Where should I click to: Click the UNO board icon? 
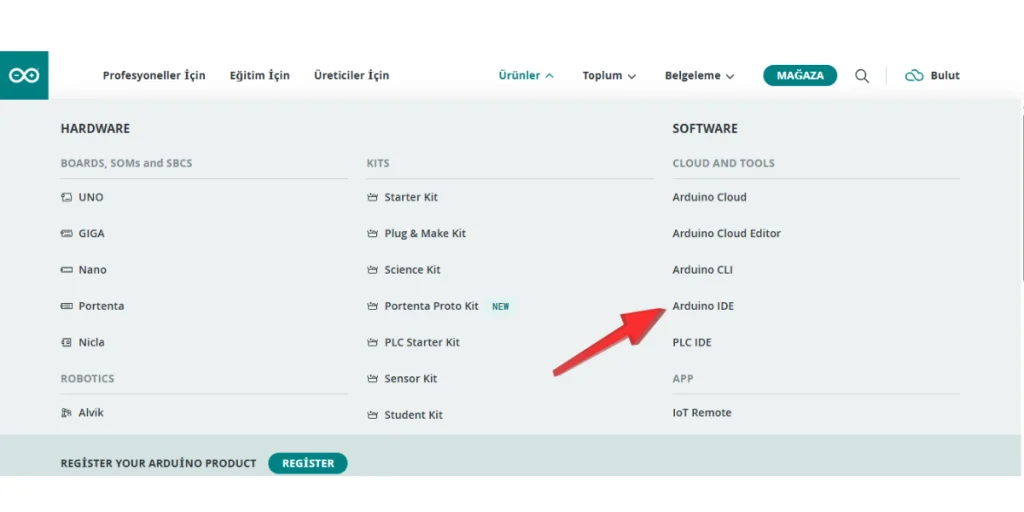[67, 197]
